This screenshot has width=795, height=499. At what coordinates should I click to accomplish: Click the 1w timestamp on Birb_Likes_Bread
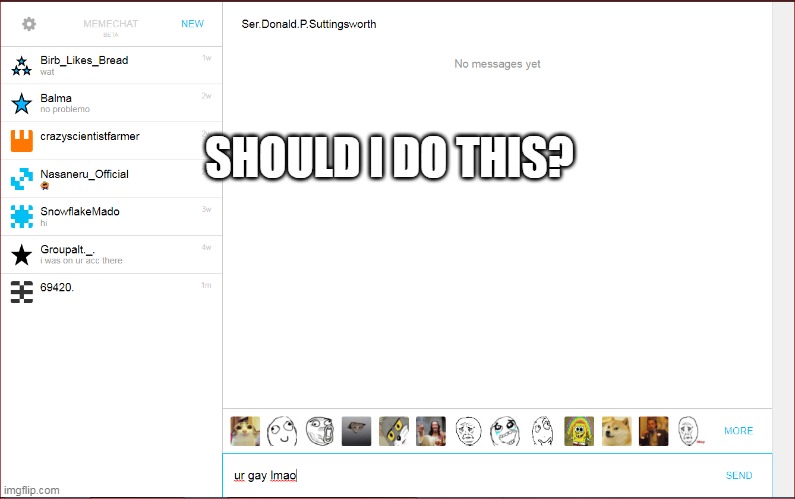click(x=206, y=58)
